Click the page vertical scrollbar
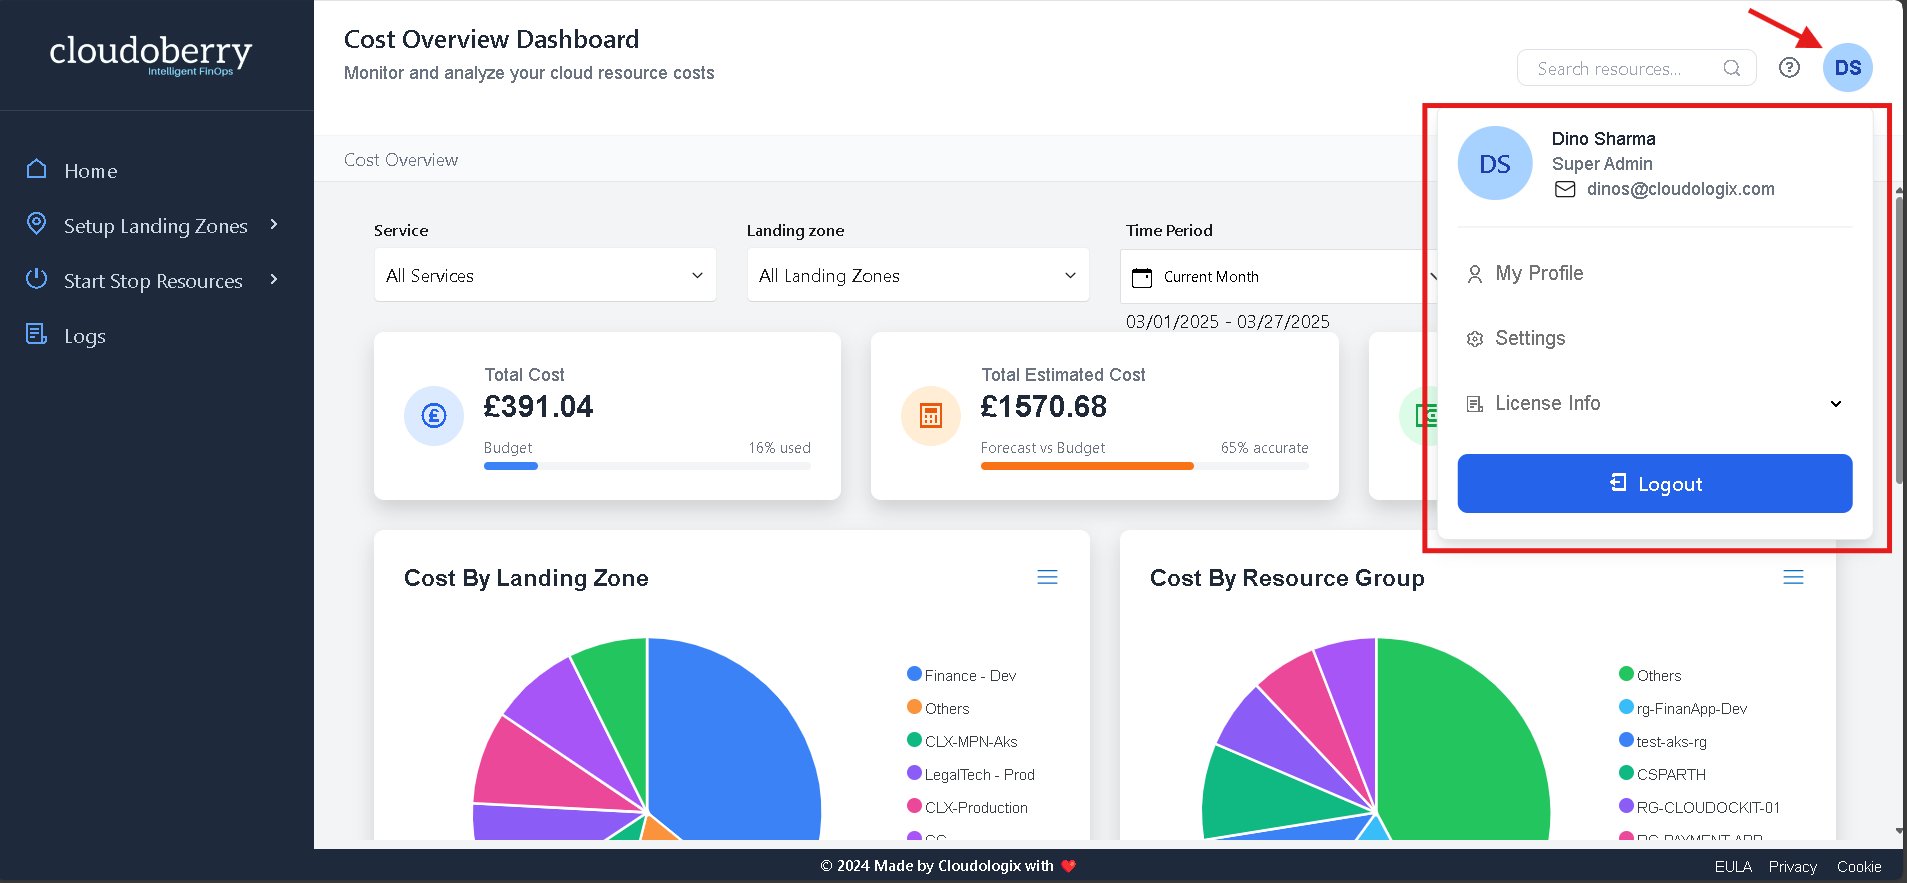 coord(1899,340)
